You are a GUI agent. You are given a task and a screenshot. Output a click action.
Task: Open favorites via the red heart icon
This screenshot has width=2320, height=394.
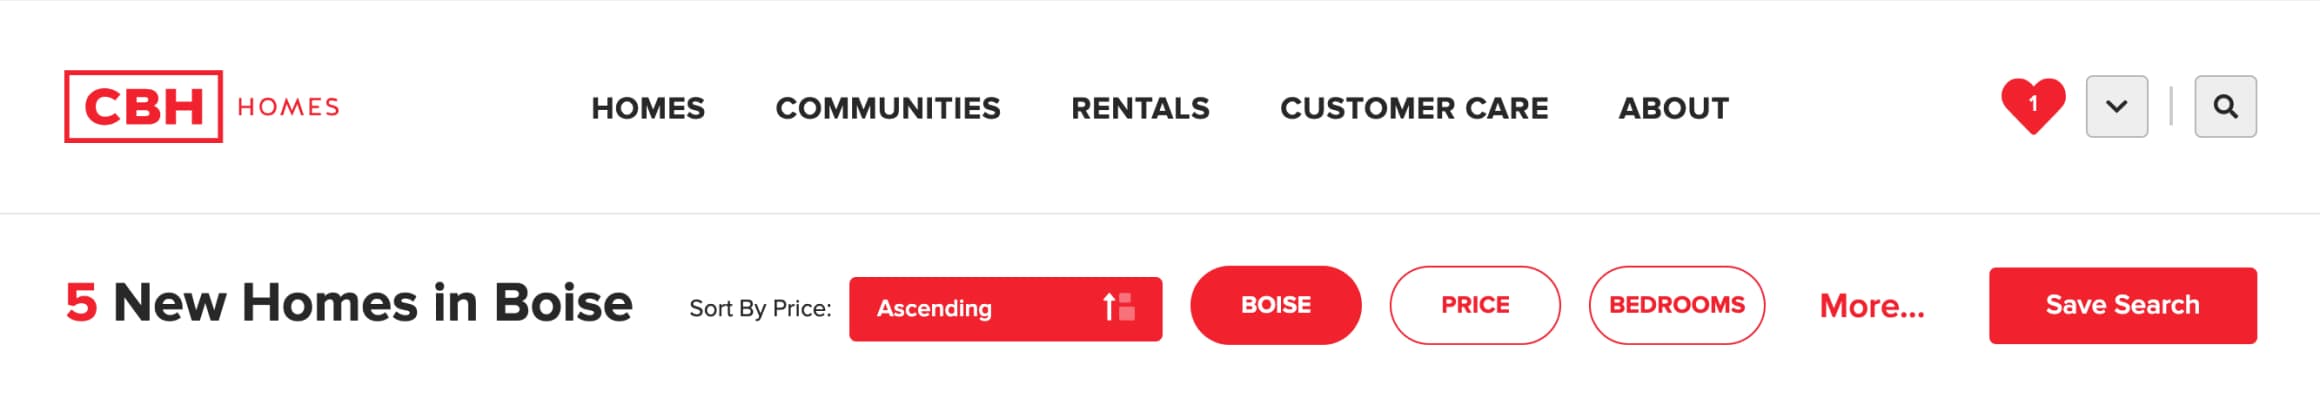pos(2033,105)
